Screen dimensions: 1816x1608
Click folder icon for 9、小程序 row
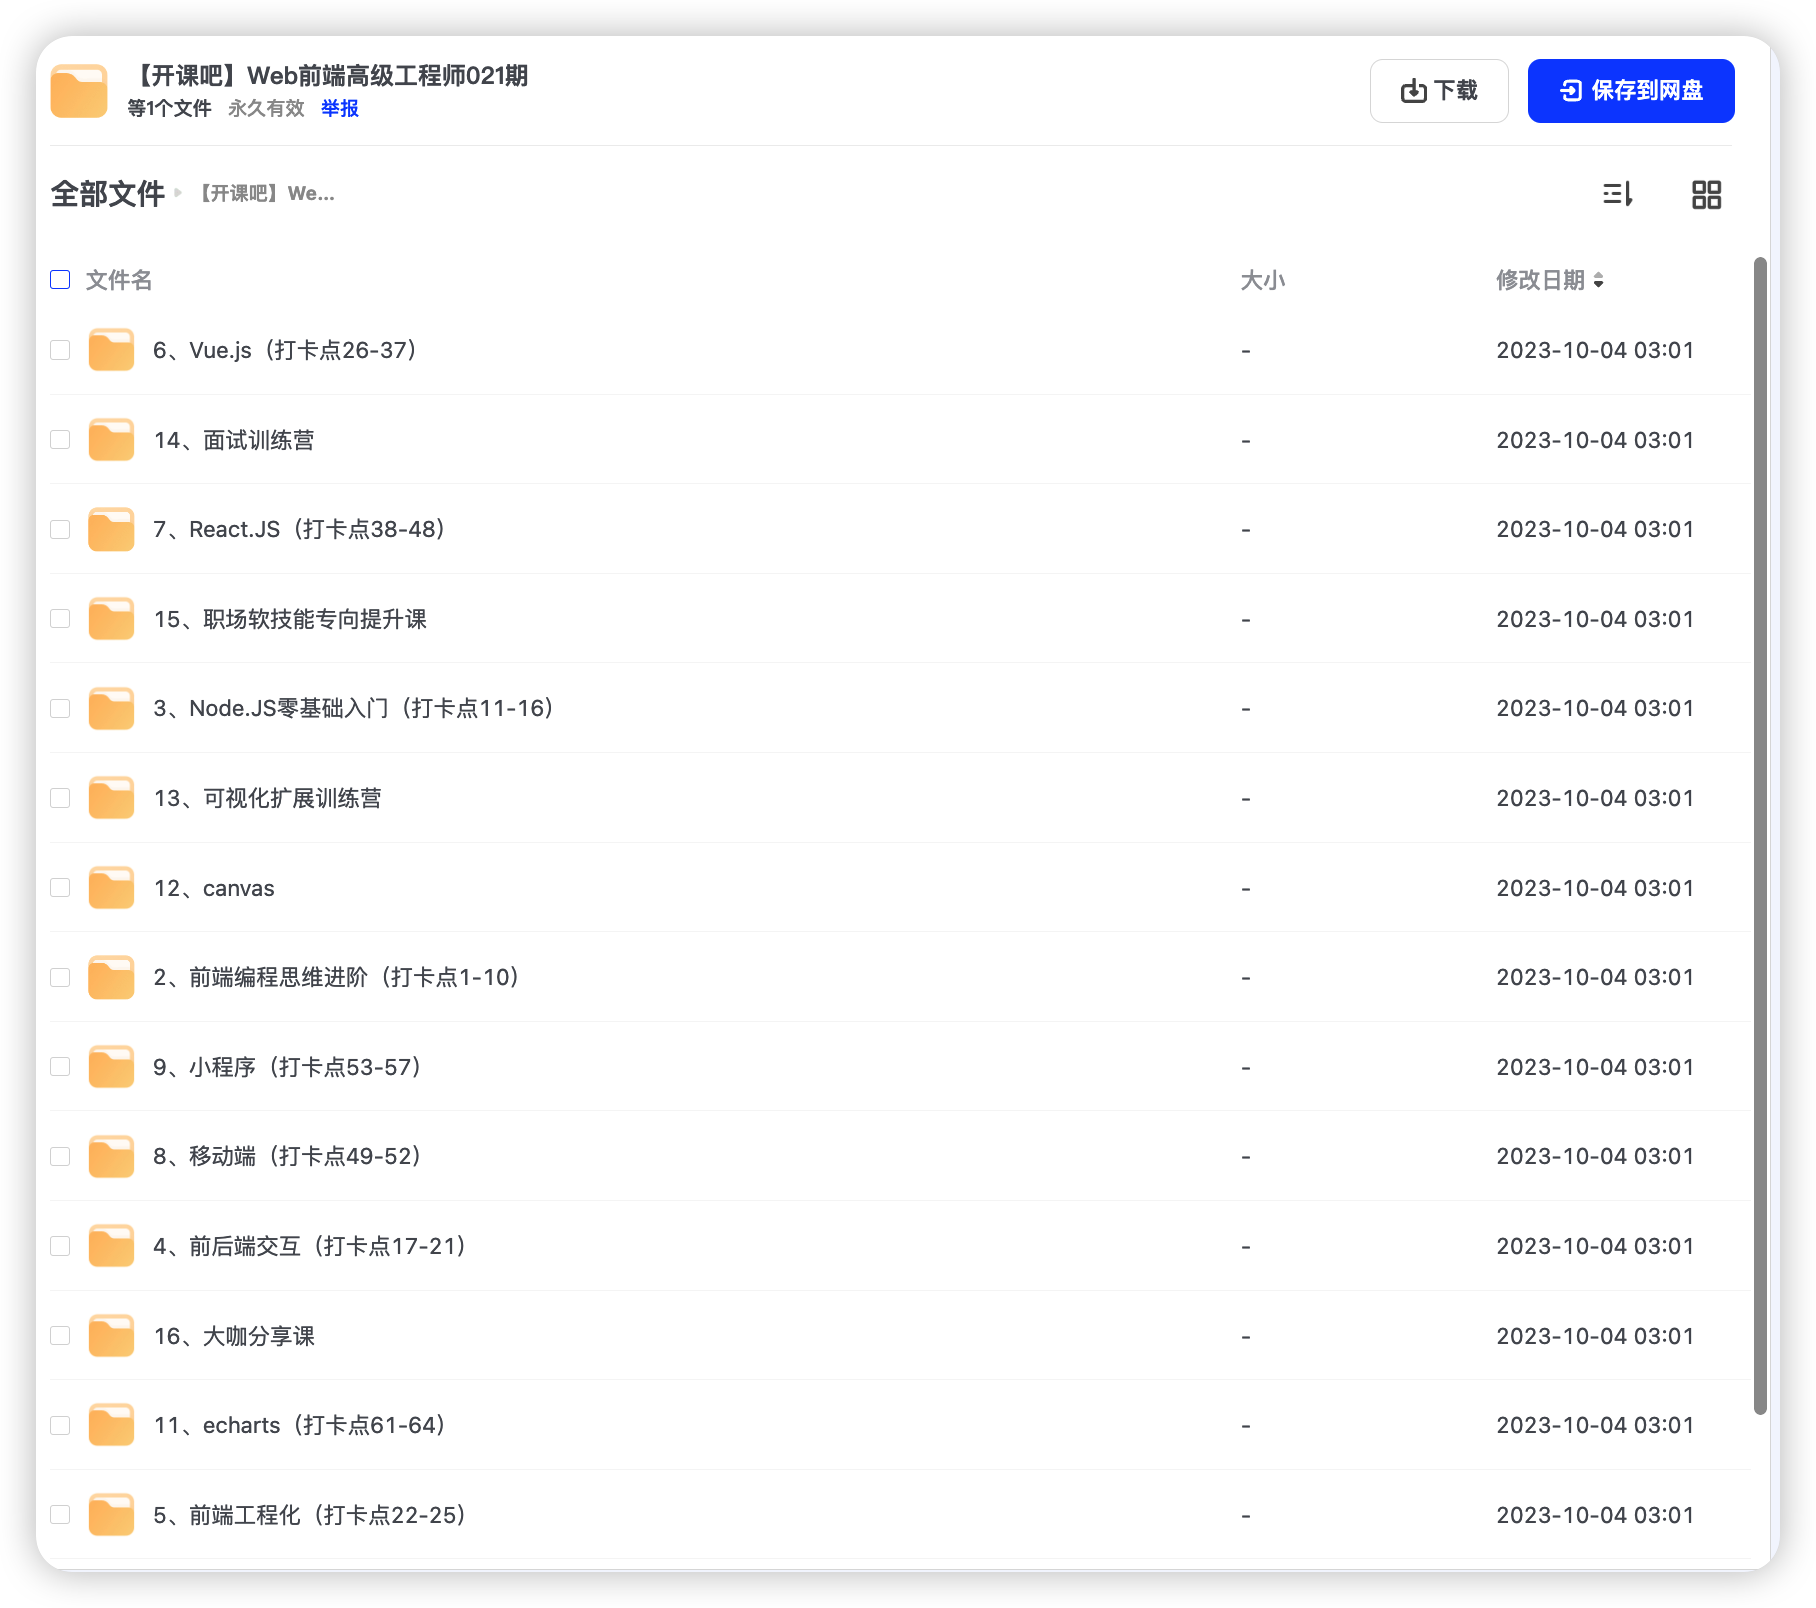(111, 1067)
